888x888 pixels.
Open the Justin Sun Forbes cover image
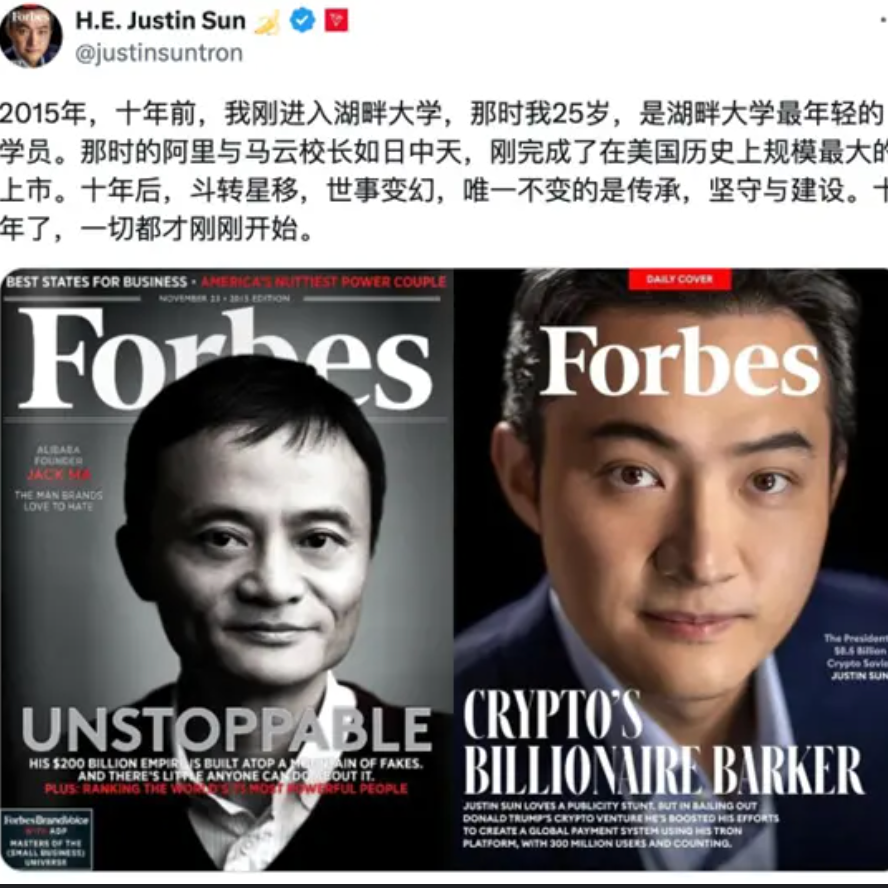pyautogui.click(x=671, y=569)
